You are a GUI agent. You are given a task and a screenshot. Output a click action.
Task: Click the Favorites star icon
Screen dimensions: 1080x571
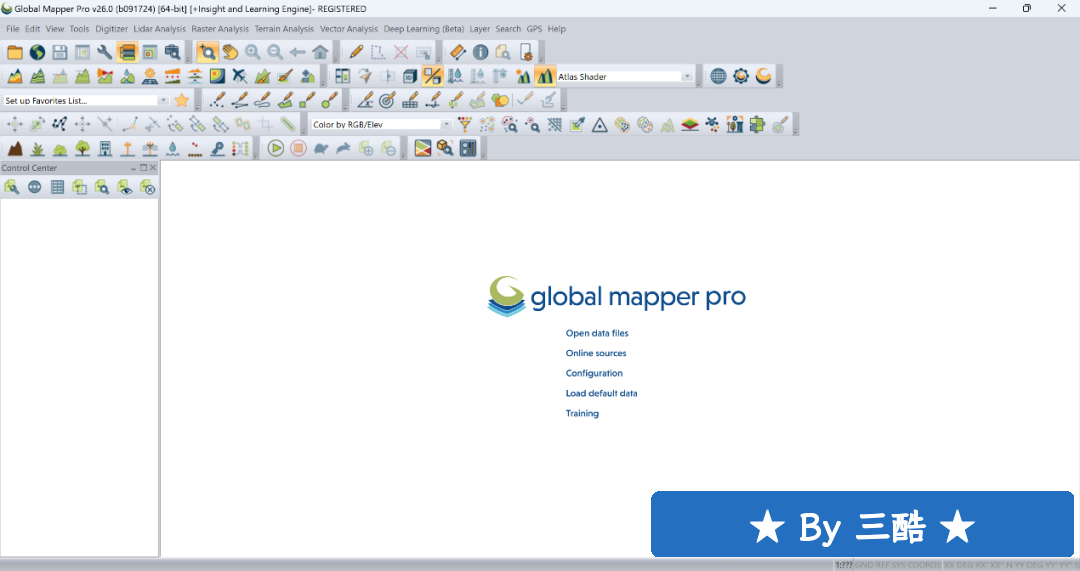pos(182,101)
